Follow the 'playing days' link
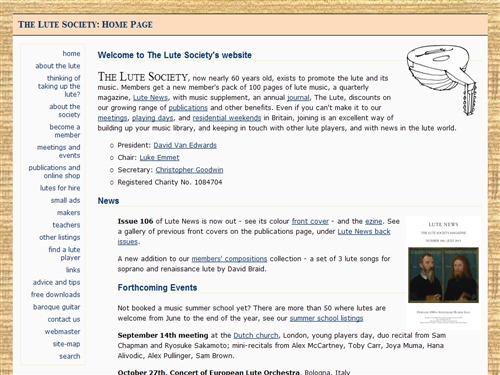The image size is (500, 375). (x=153, y=118)
